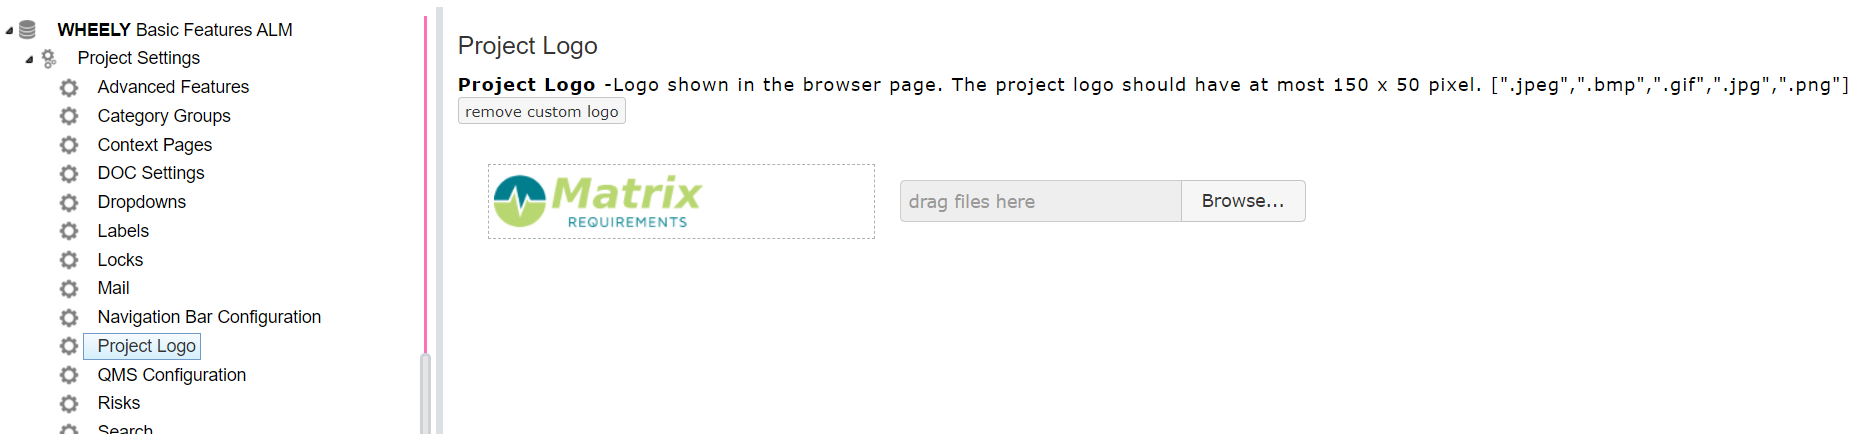Viewport: 1862px width, 434px height.
Task: Click the gear icon next to Labels
Action: click(x=69, y=231)
